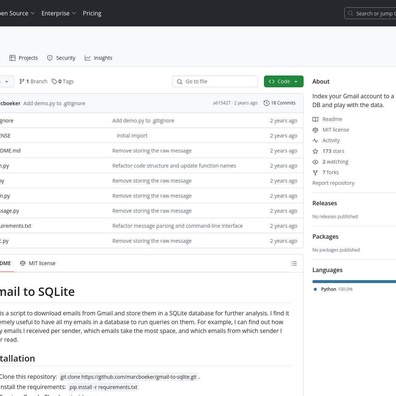Click the search or jump to field
396x396 pixels.
[370, 13]
